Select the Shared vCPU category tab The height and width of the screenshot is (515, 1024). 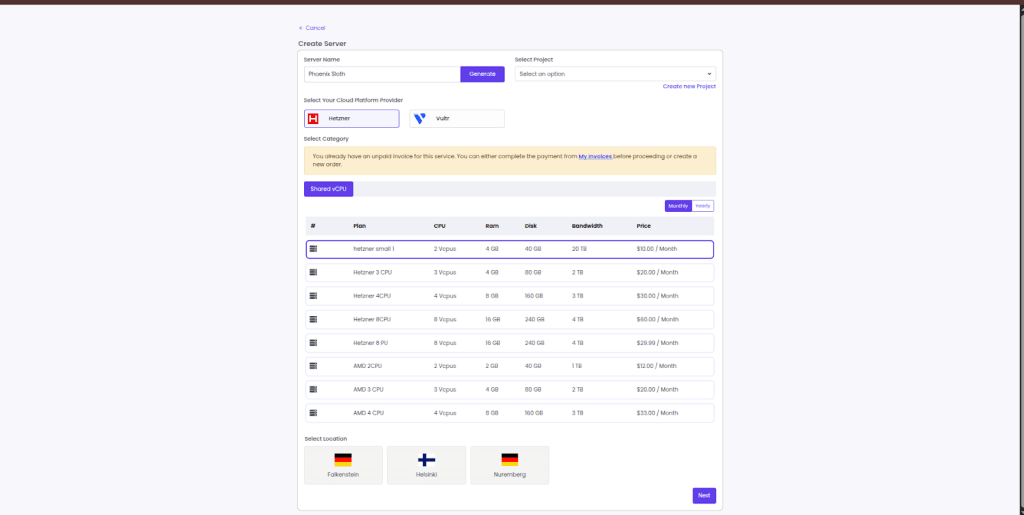point(328,189)
